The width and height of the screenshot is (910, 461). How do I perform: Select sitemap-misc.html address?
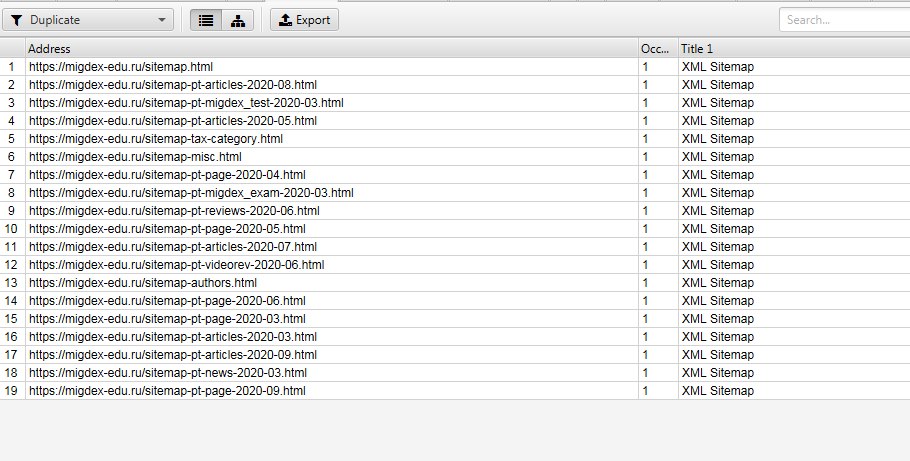[135, 157]
